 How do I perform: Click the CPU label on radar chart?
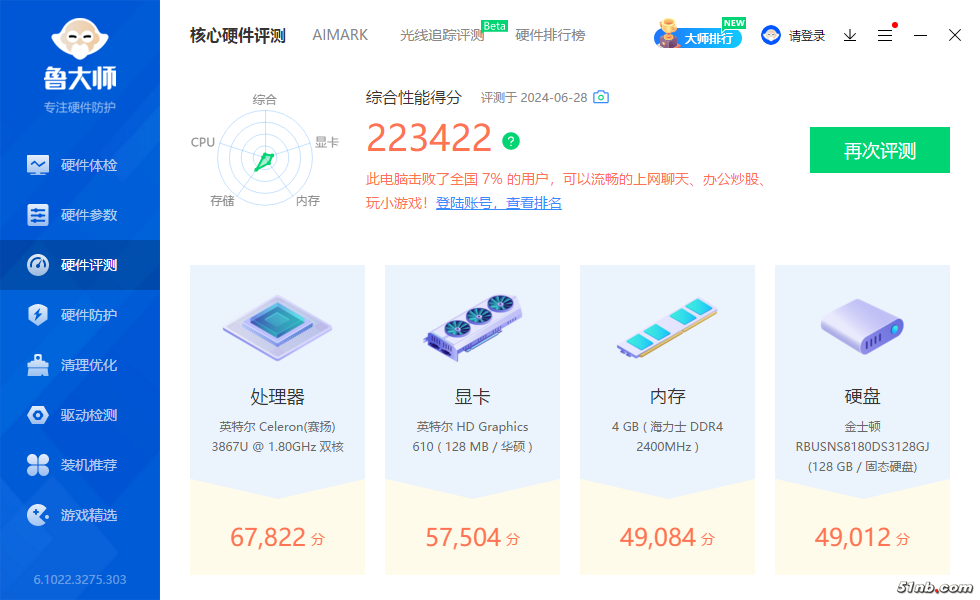click(x=202, y=142)
